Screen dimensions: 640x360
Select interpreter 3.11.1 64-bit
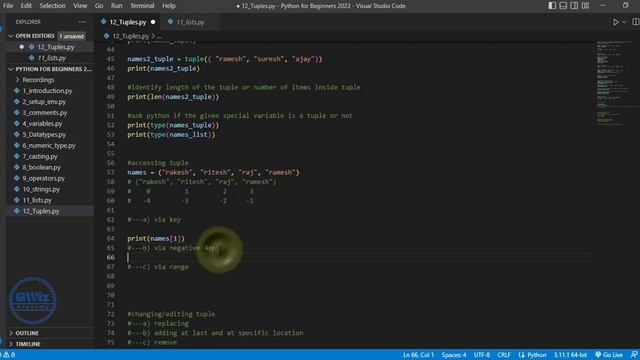pyautogui.click(x=570, y=355)
